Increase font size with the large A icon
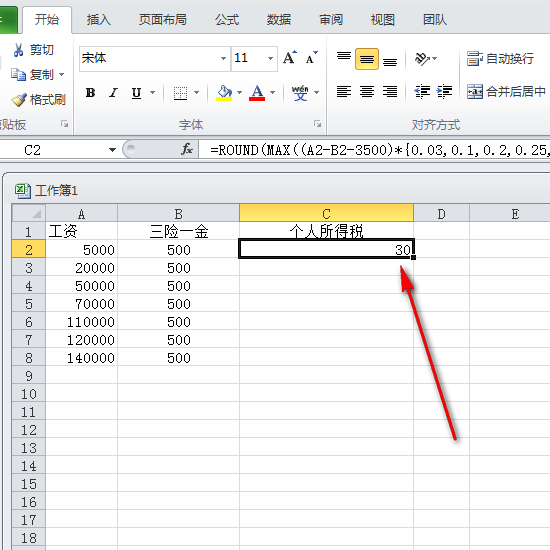This screenshot has width=550, height=550. point(290,58)
